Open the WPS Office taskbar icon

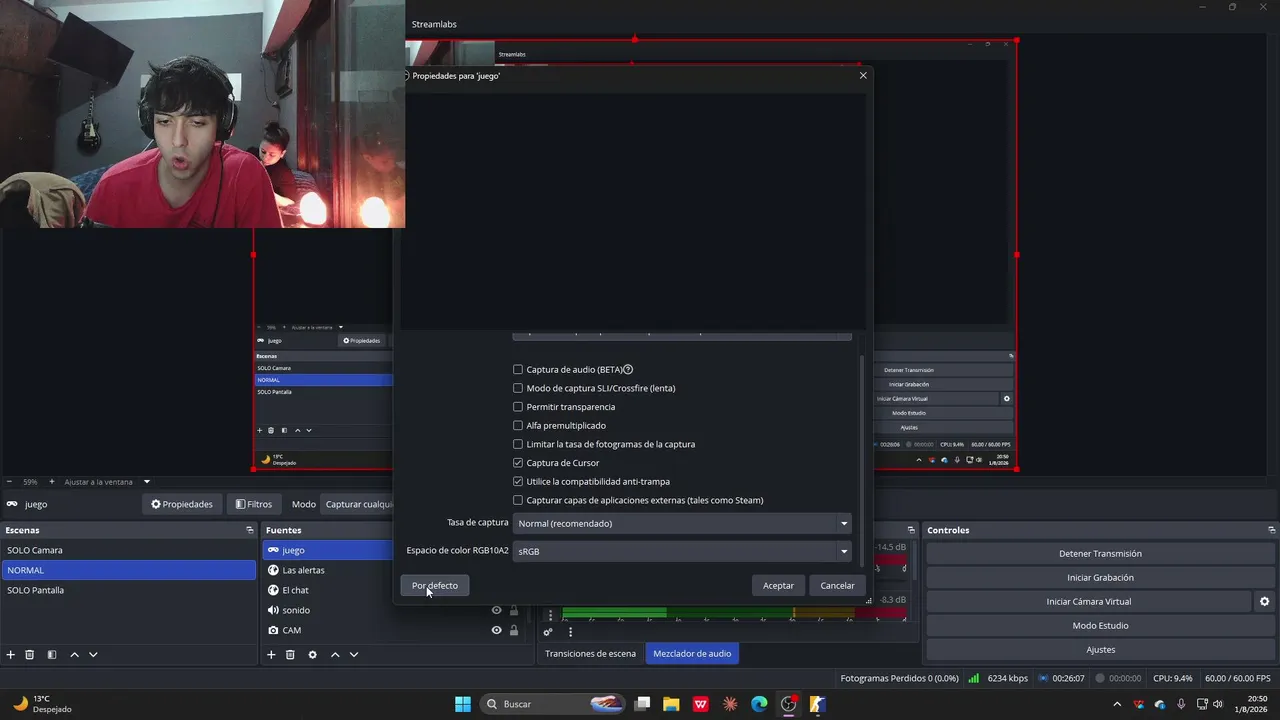click(701, 704)
